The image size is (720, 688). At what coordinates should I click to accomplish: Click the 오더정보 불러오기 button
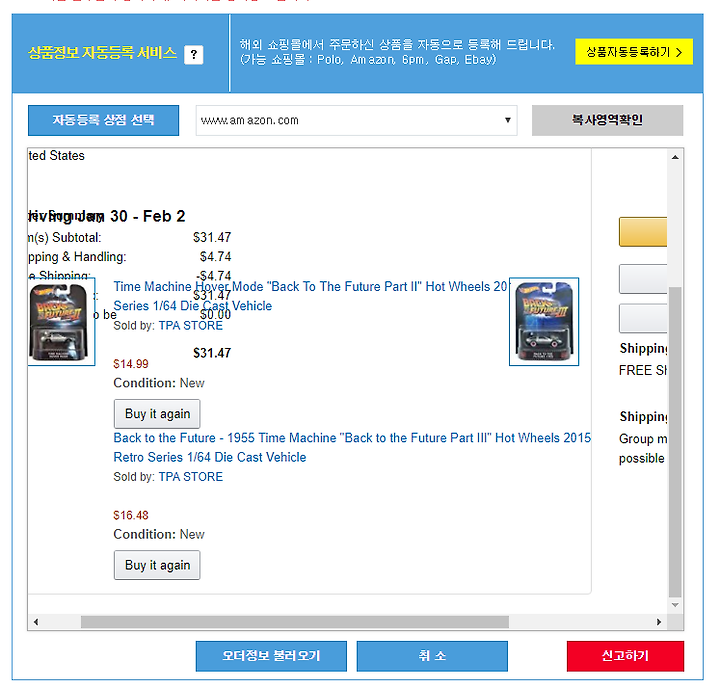point(271,656)
